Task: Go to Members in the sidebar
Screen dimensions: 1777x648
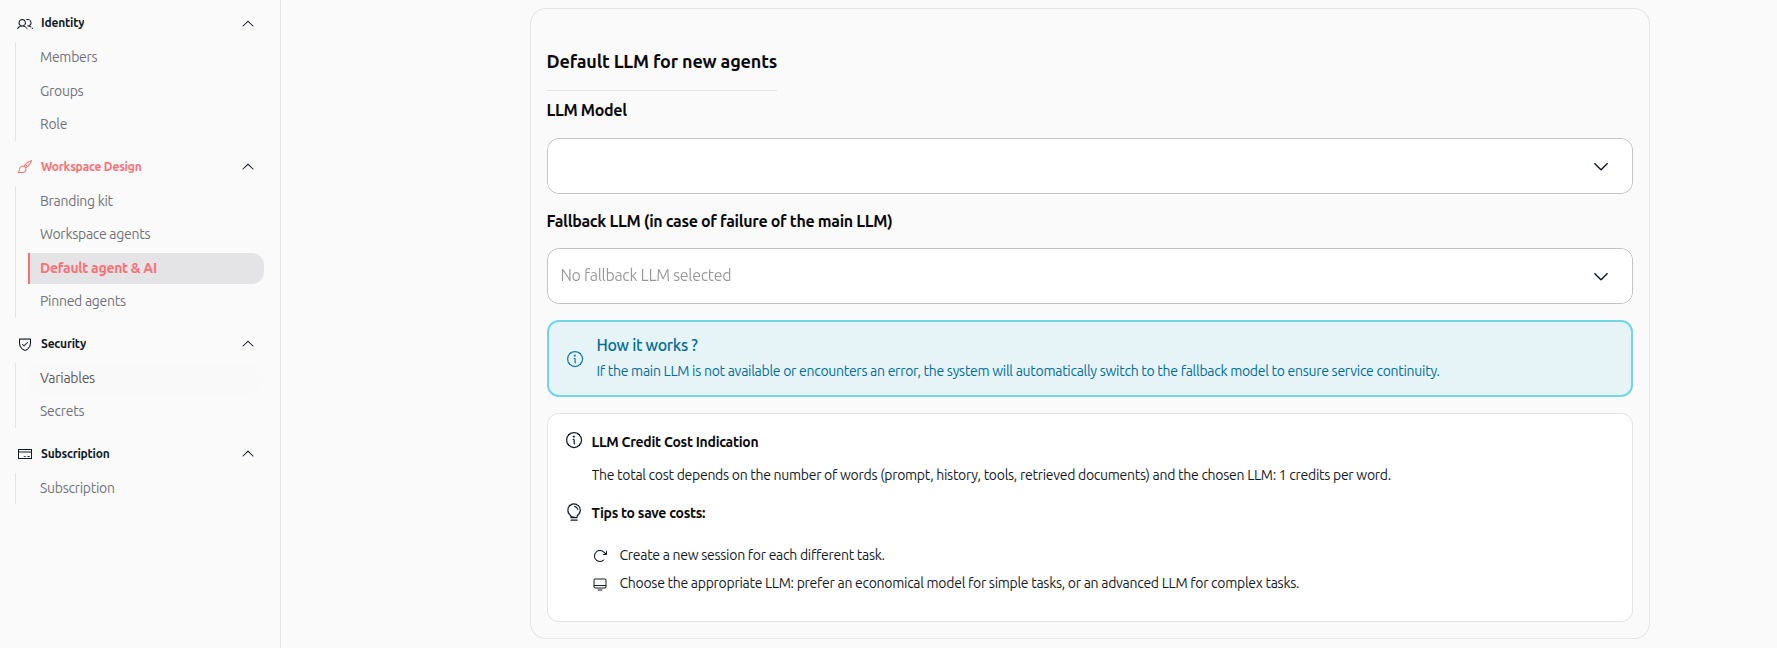Action: 69,57
